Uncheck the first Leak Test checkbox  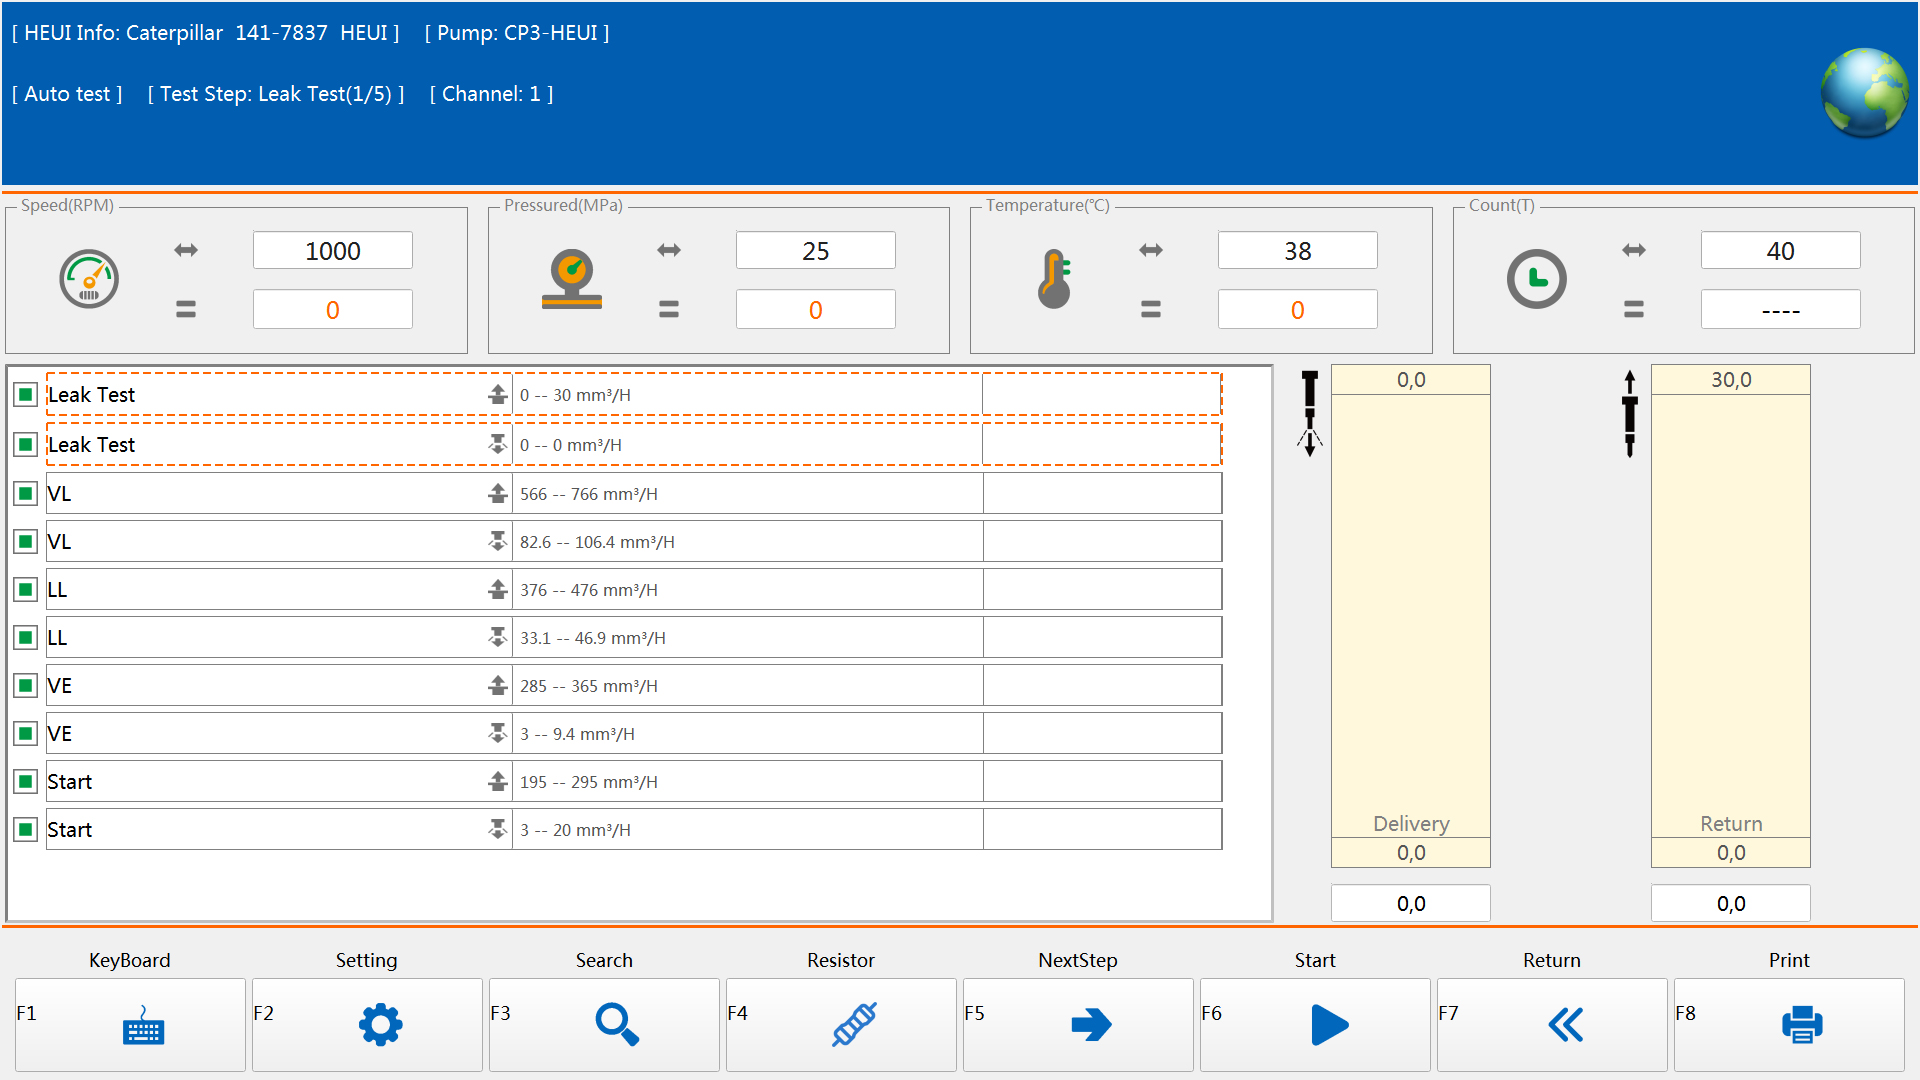pos(26,395)
